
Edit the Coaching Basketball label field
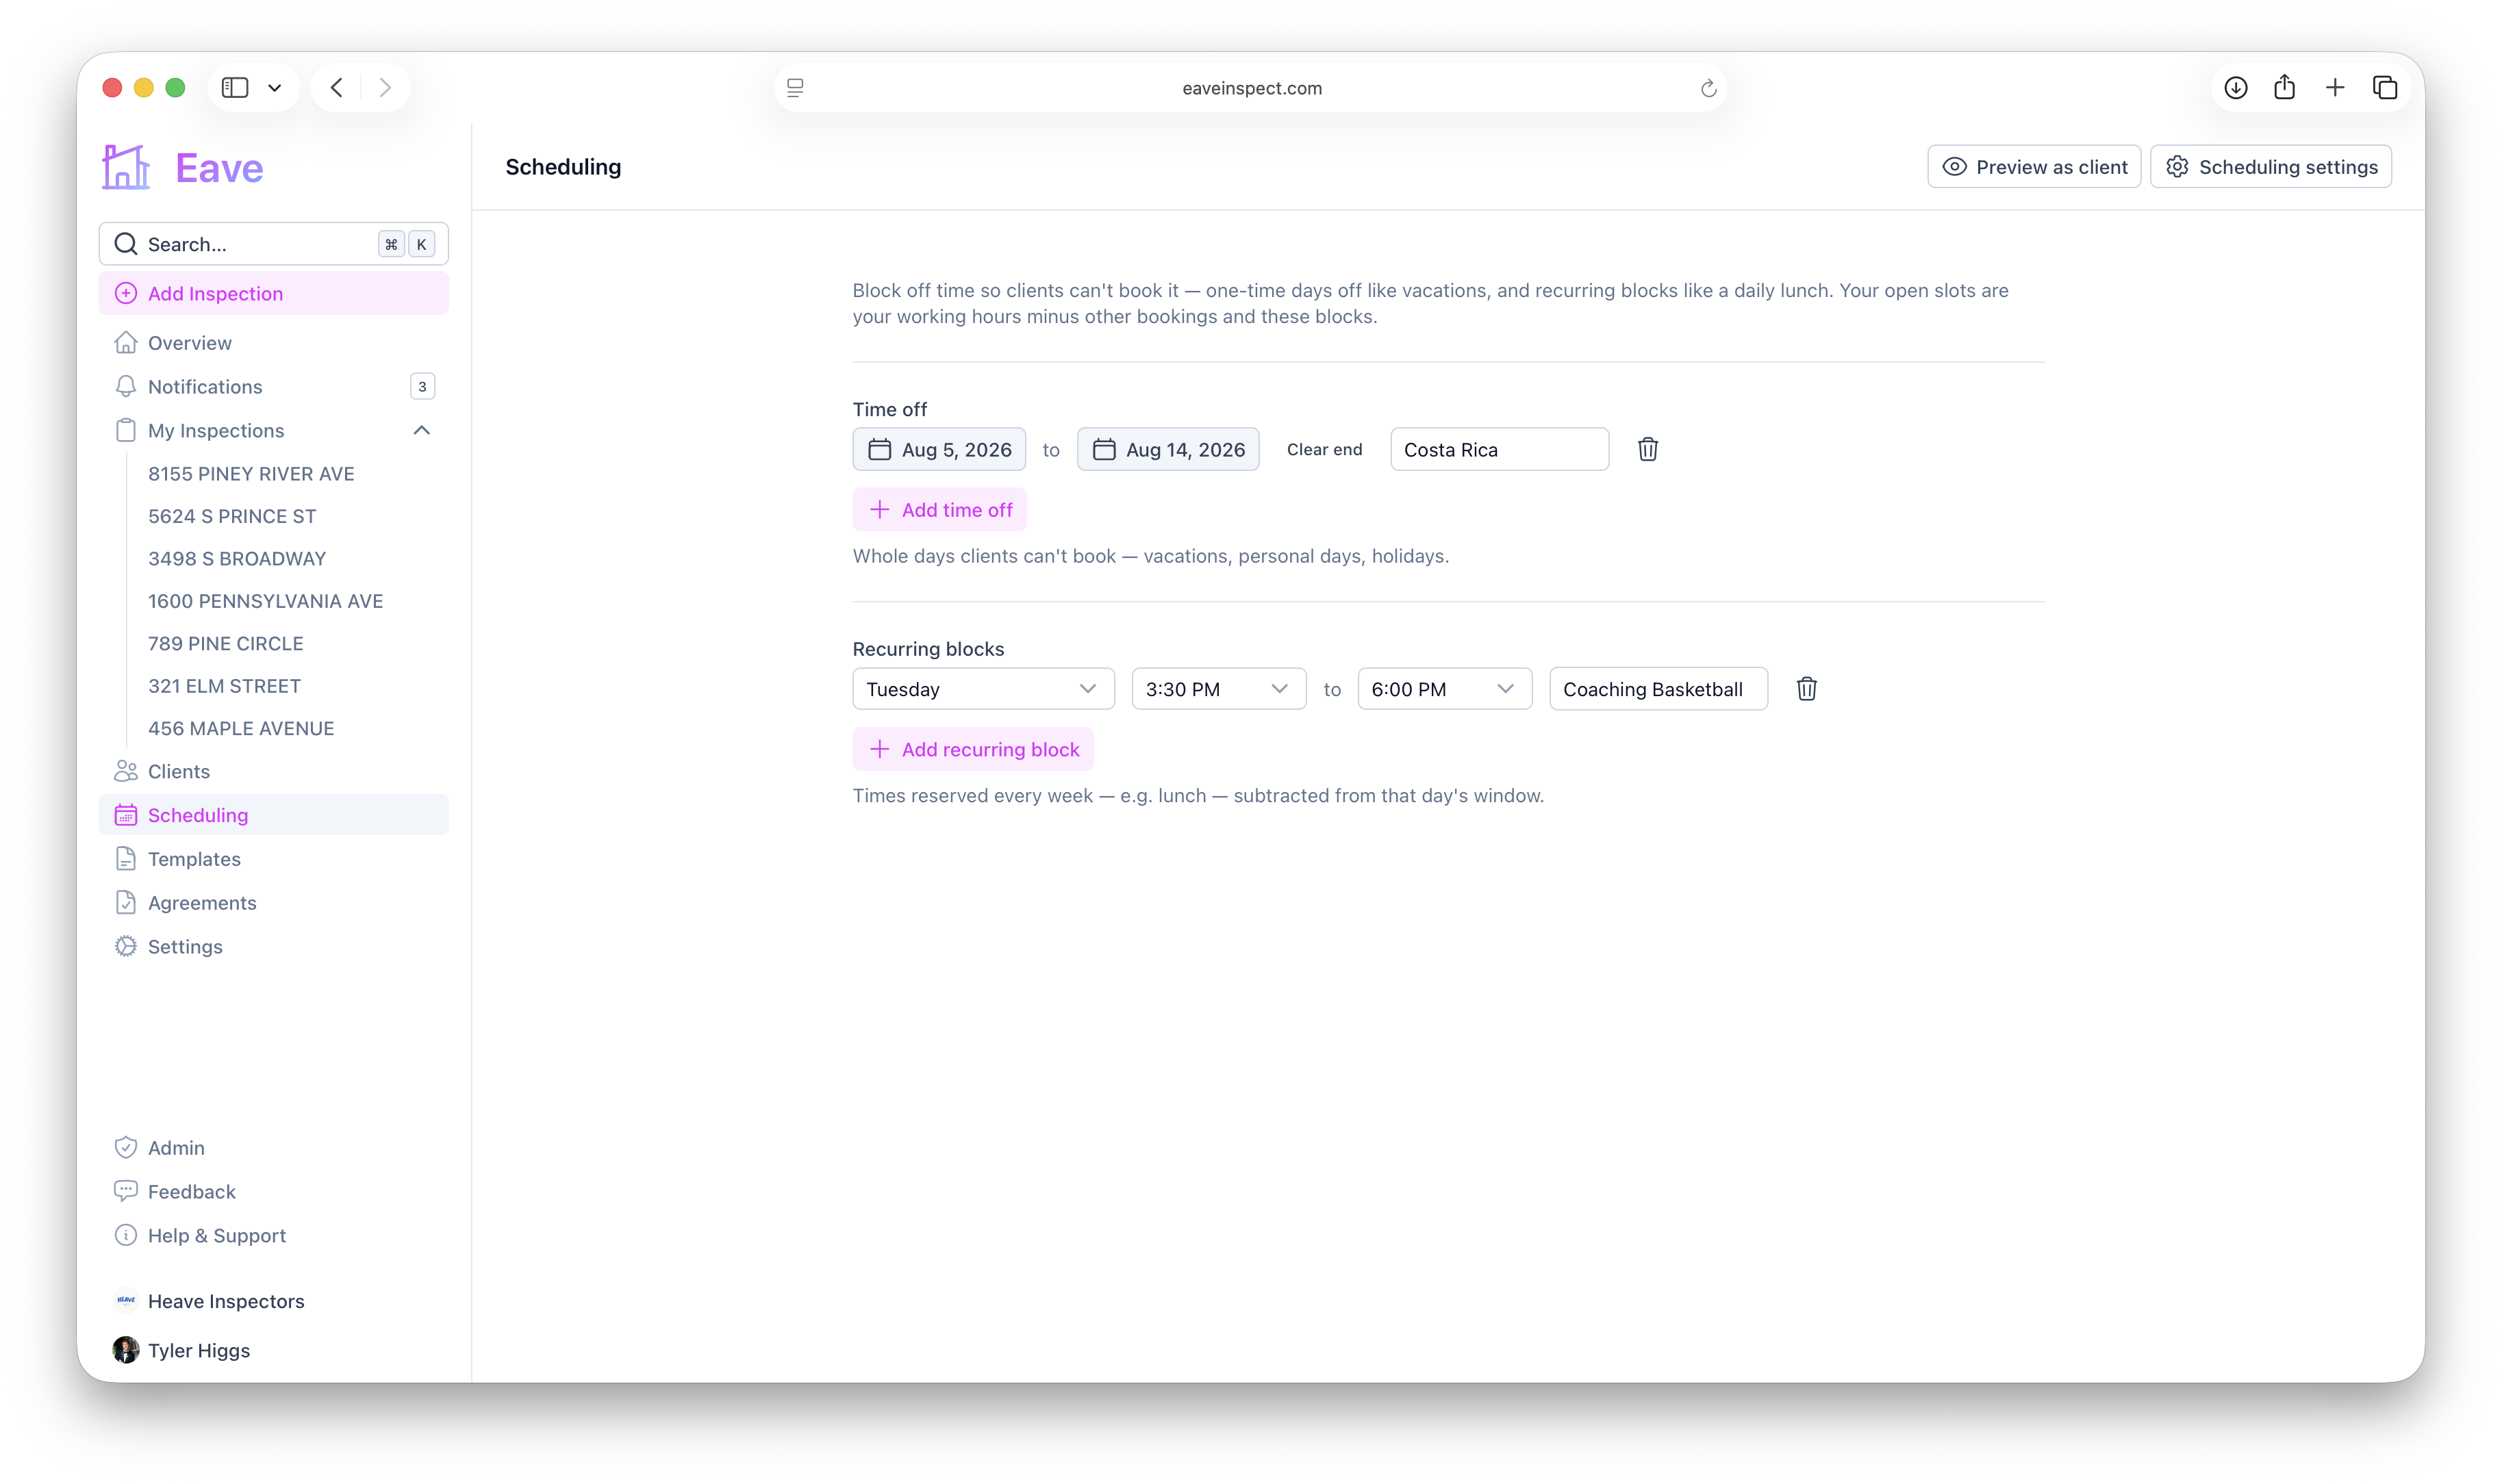coord(1658,689)
